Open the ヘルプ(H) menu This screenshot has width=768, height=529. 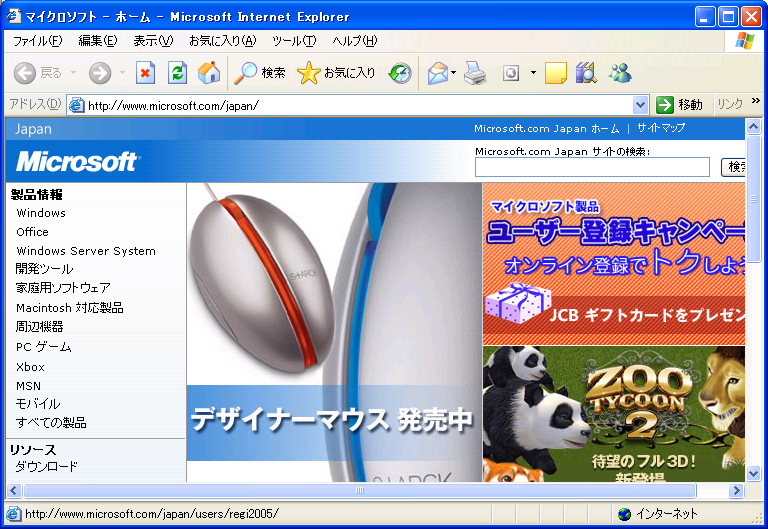point(355,41)
